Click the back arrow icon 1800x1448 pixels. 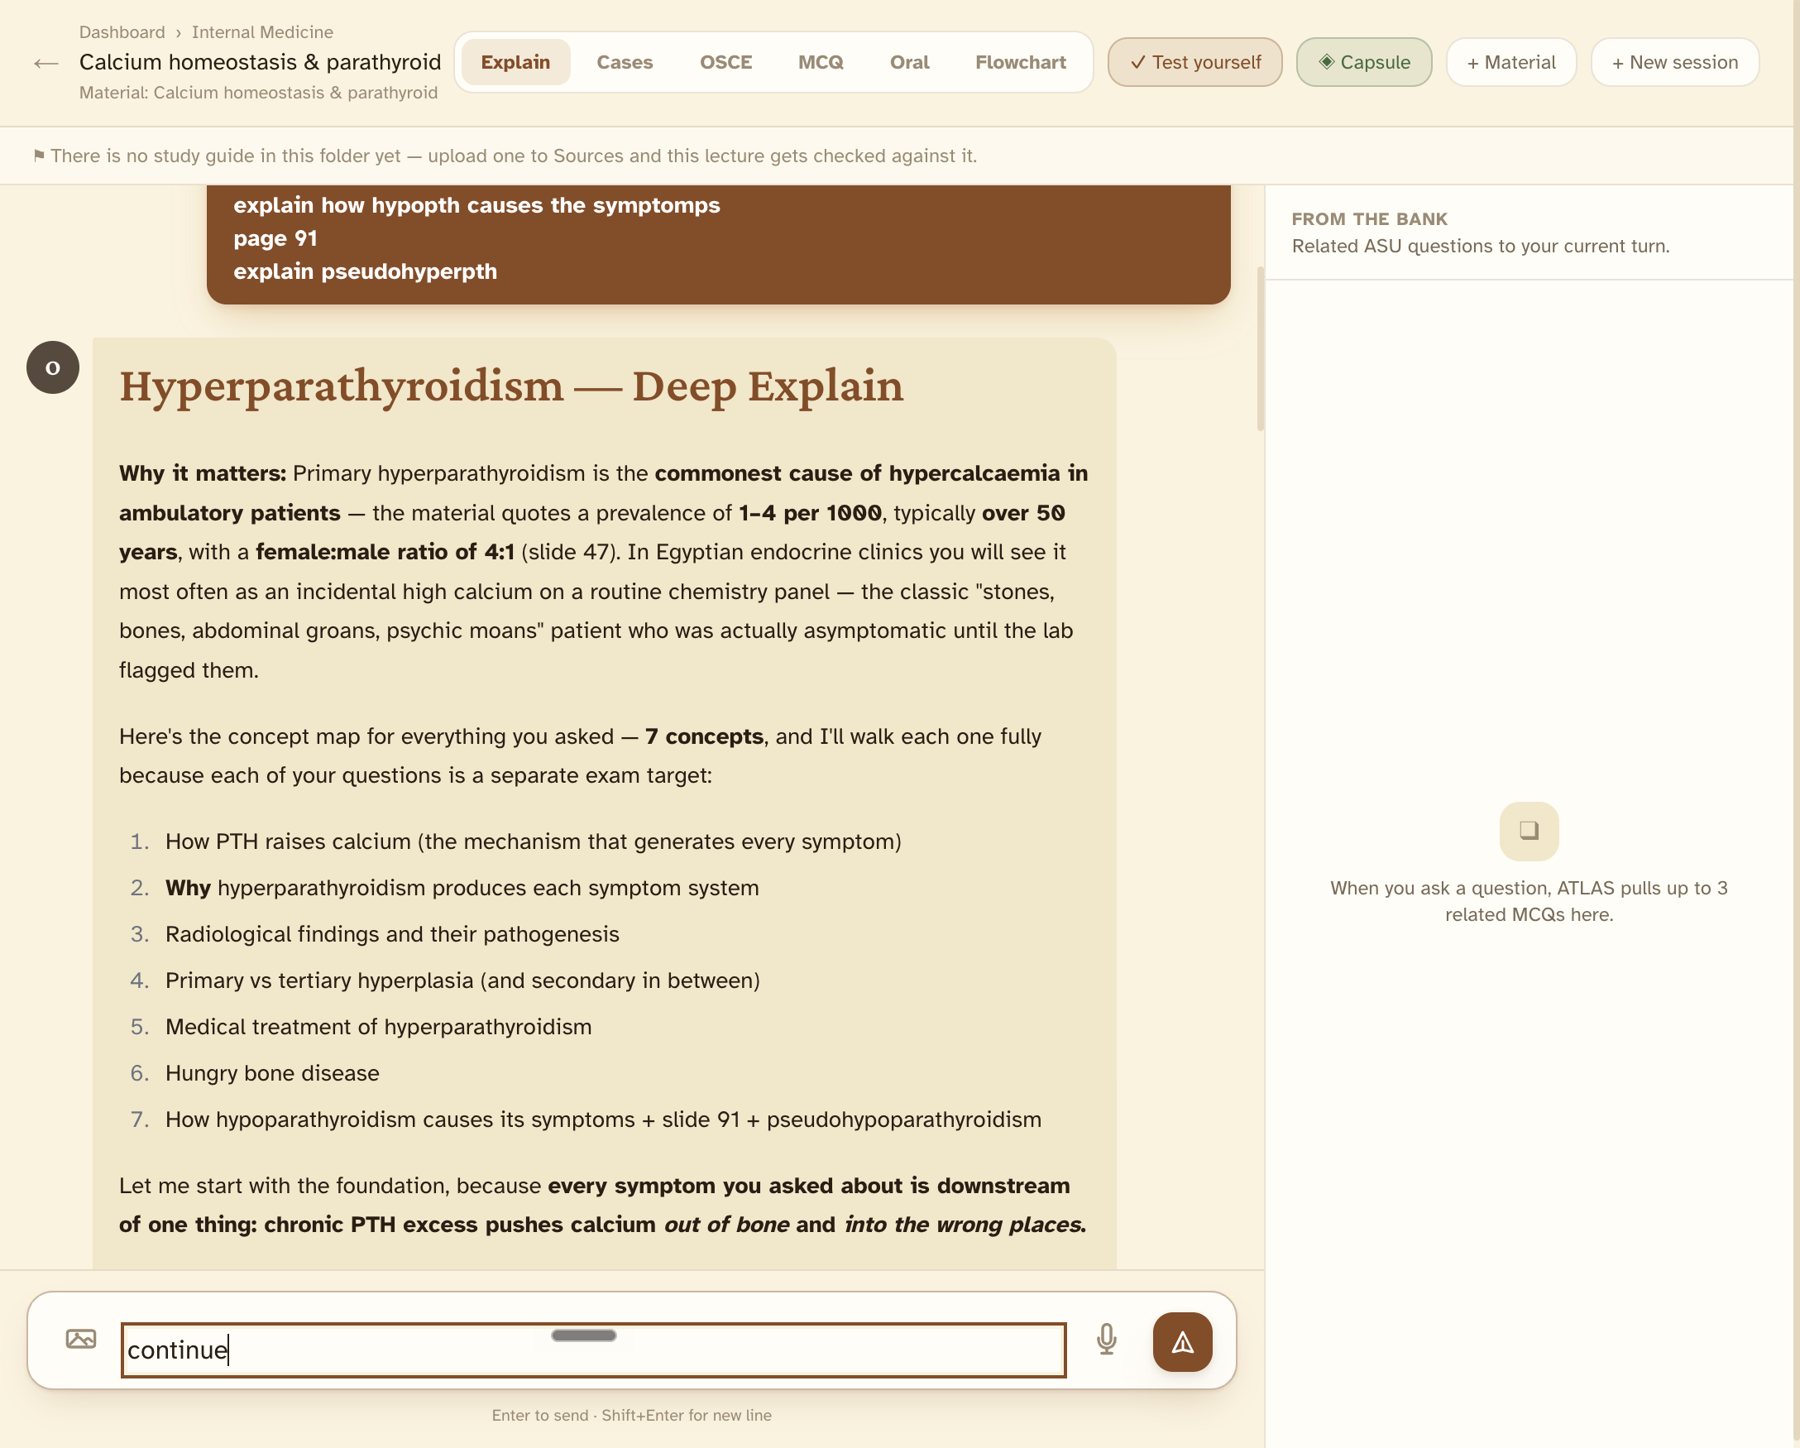tap(46, 63)
